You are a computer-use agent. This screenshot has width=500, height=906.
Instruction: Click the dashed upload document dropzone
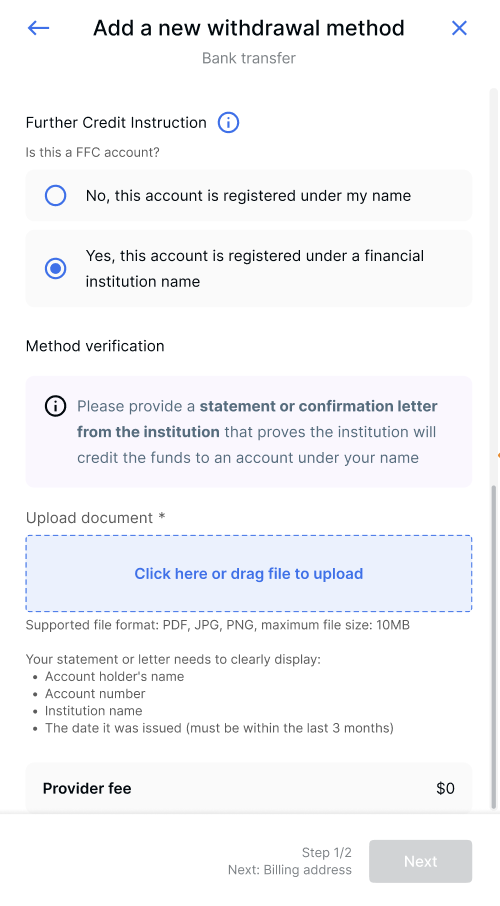pos(249,573)
